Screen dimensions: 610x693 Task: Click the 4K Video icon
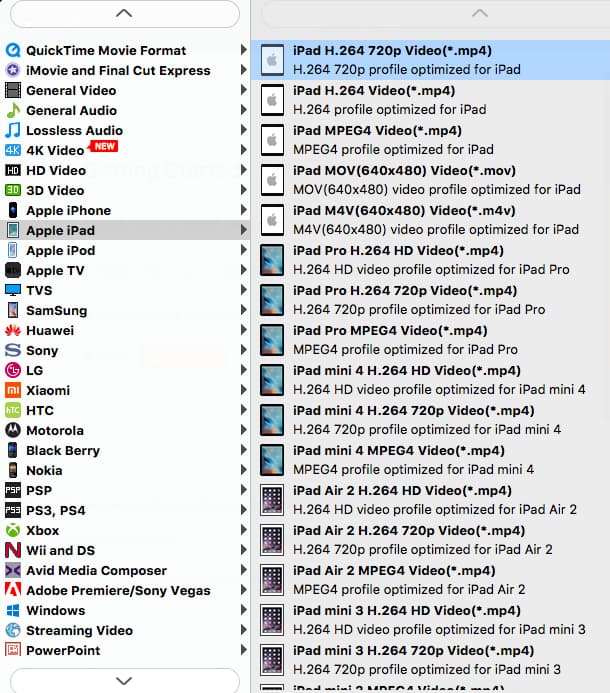13,150
